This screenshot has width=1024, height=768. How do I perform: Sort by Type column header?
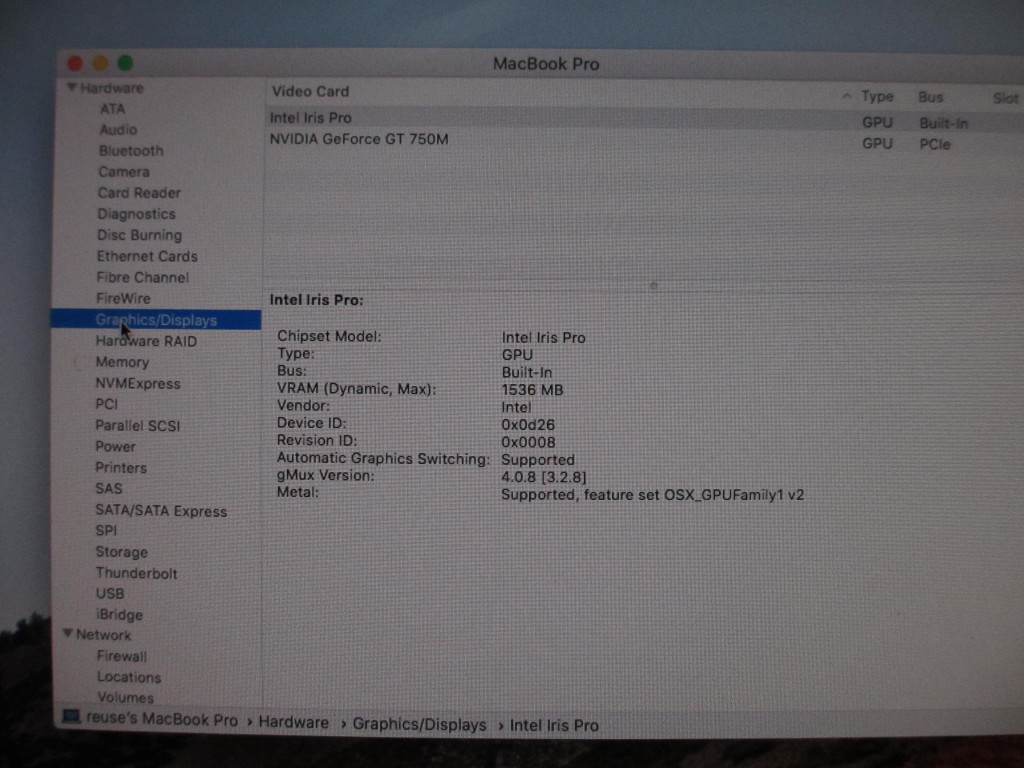pos(876,97)
